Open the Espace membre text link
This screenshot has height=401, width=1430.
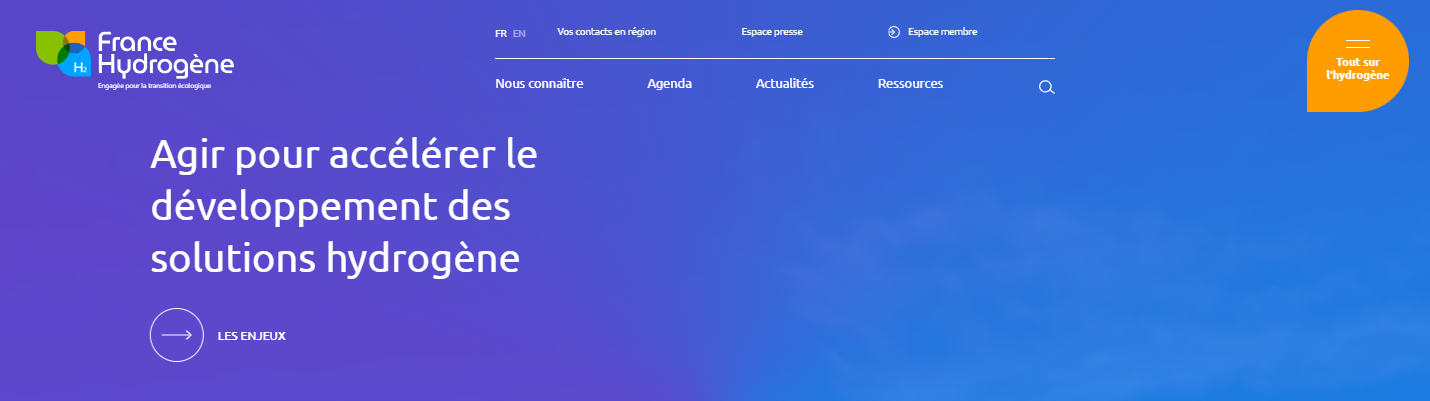point(942,32)
